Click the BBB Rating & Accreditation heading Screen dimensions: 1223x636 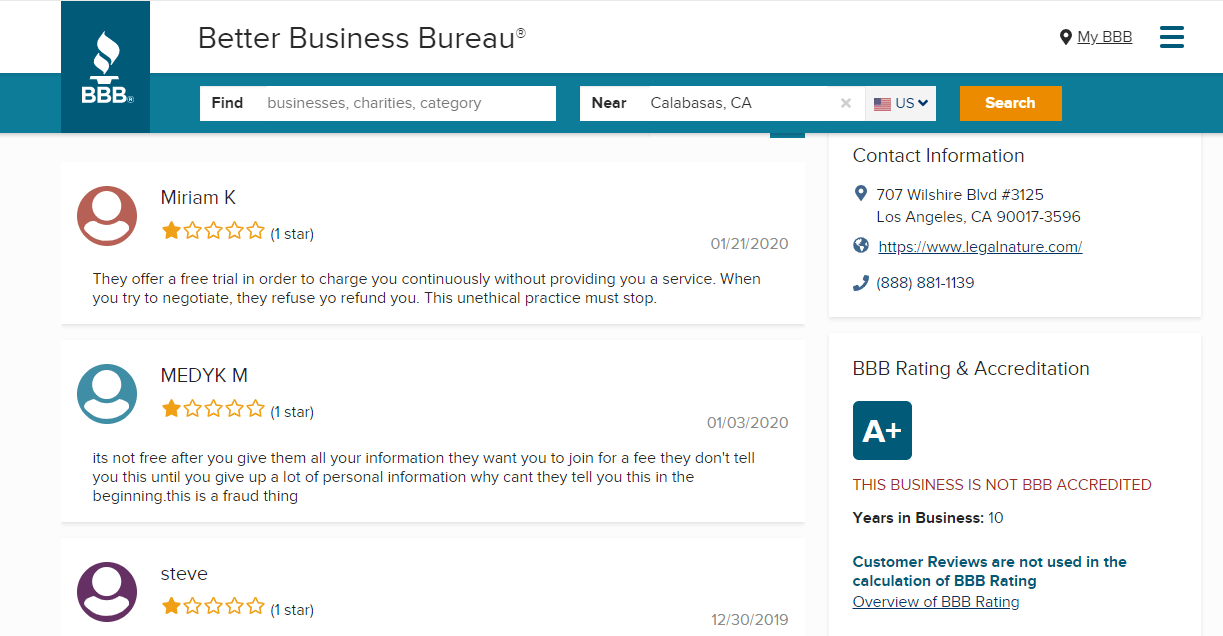tap(971, 369)
